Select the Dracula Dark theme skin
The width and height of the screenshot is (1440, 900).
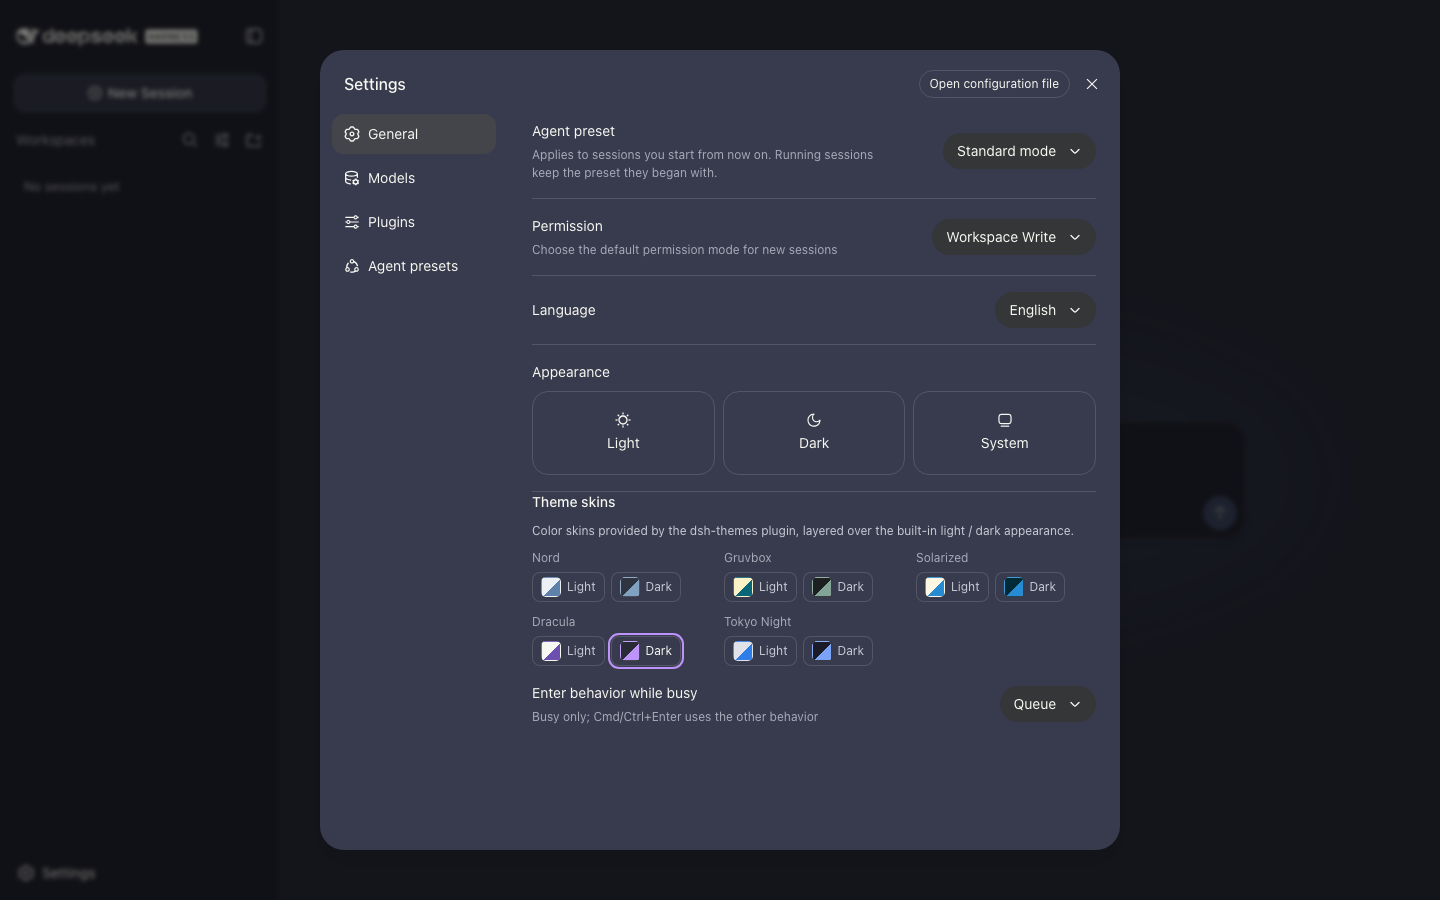[646, 651]
